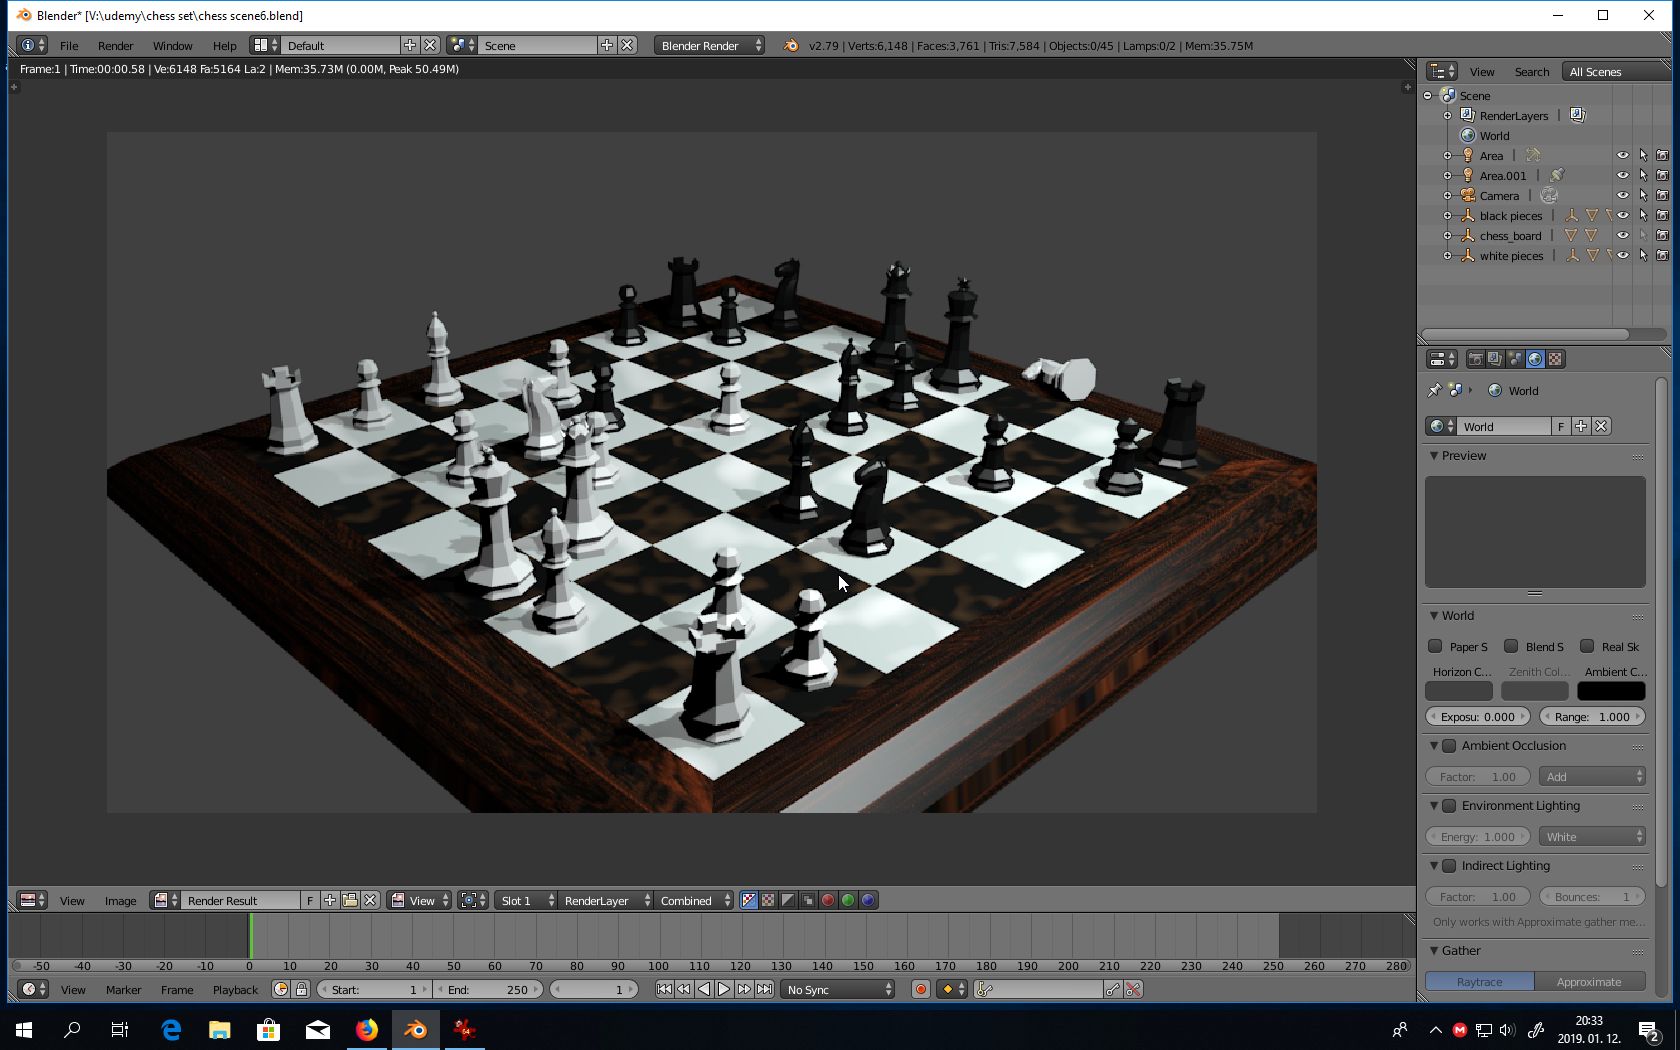The width and height of the screenshot is (1680, 1050).
Task: Click the automatic keyframe record button
Action: click(x=920, y=990)
